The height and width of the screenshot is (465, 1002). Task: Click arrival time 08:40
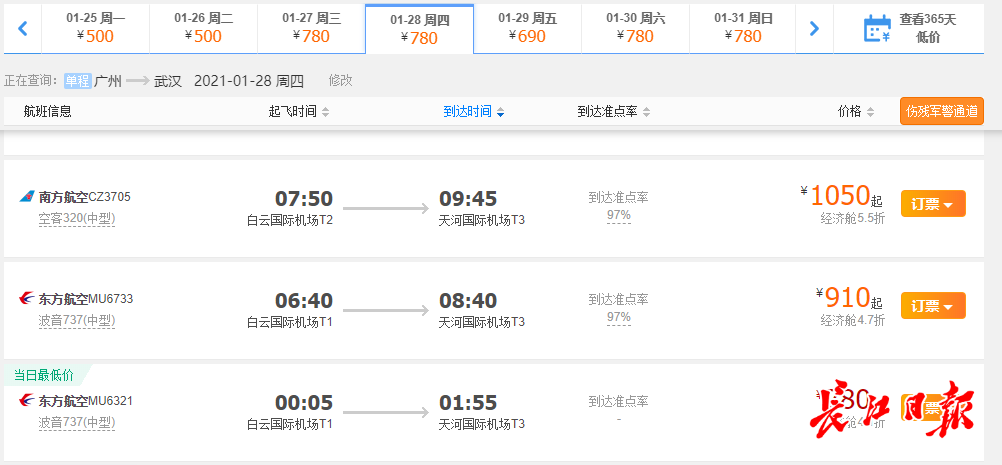point(468,301)
